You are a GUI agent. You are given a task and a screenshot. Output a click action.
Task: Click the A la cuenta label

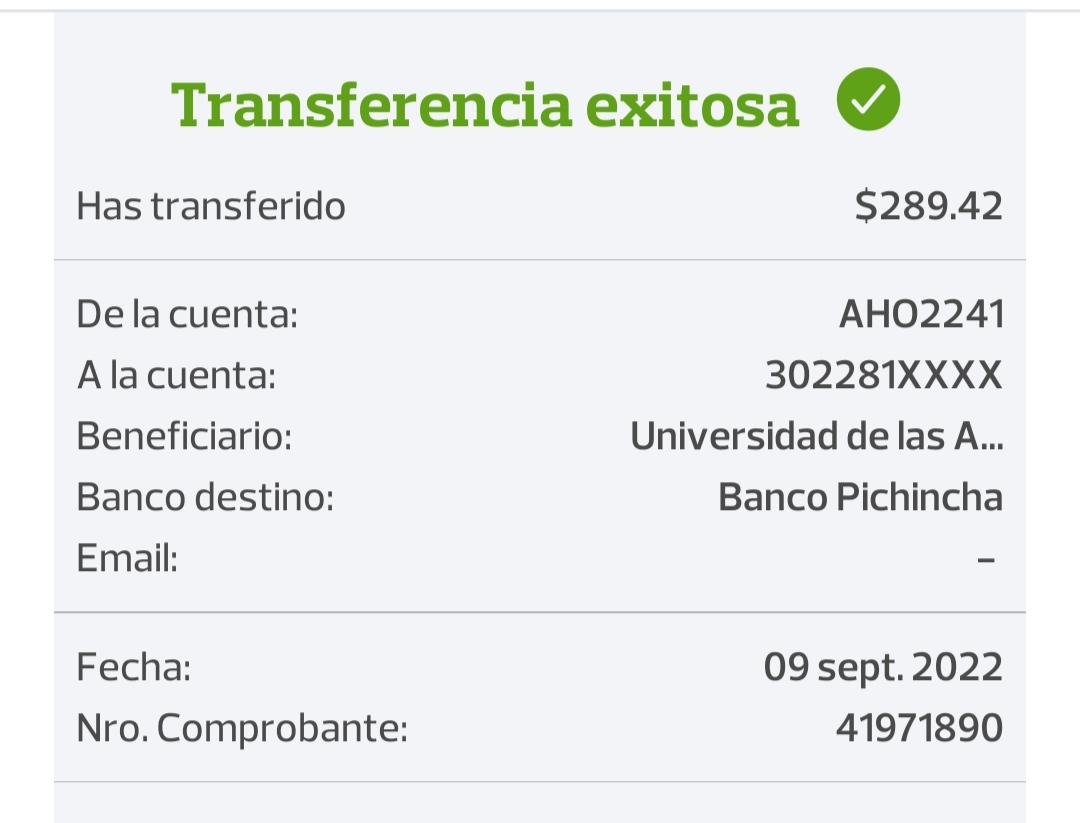point(176,376)
